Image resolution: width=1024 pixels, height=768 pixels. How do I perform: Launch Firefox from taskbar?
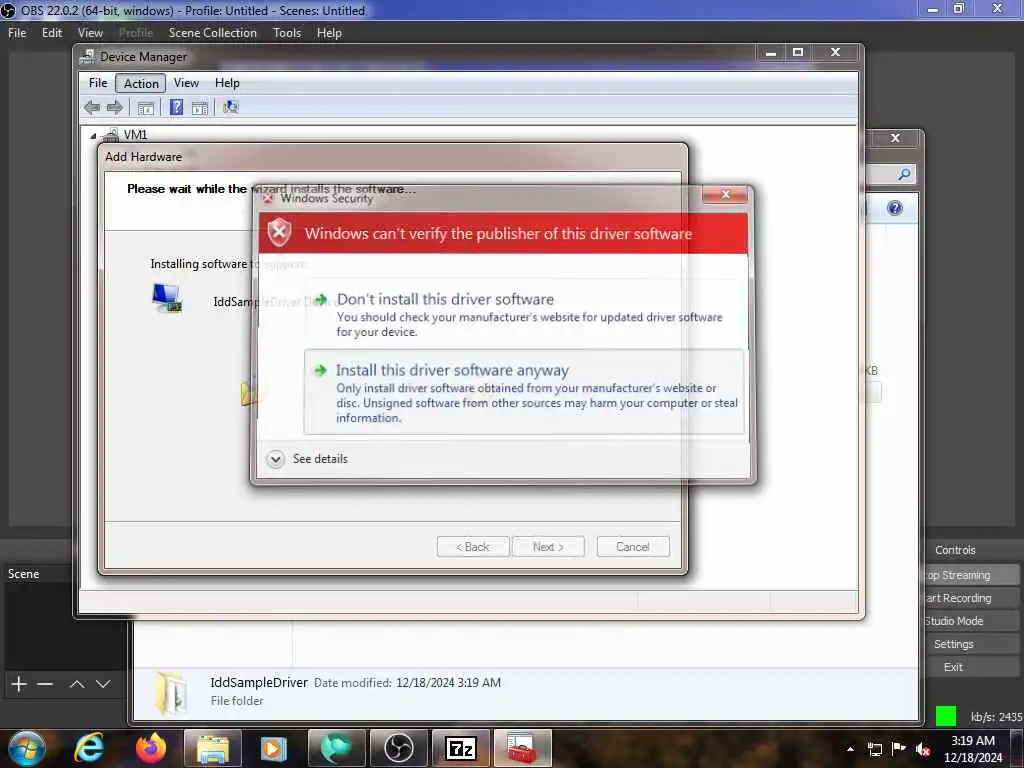tap(151, 748)
